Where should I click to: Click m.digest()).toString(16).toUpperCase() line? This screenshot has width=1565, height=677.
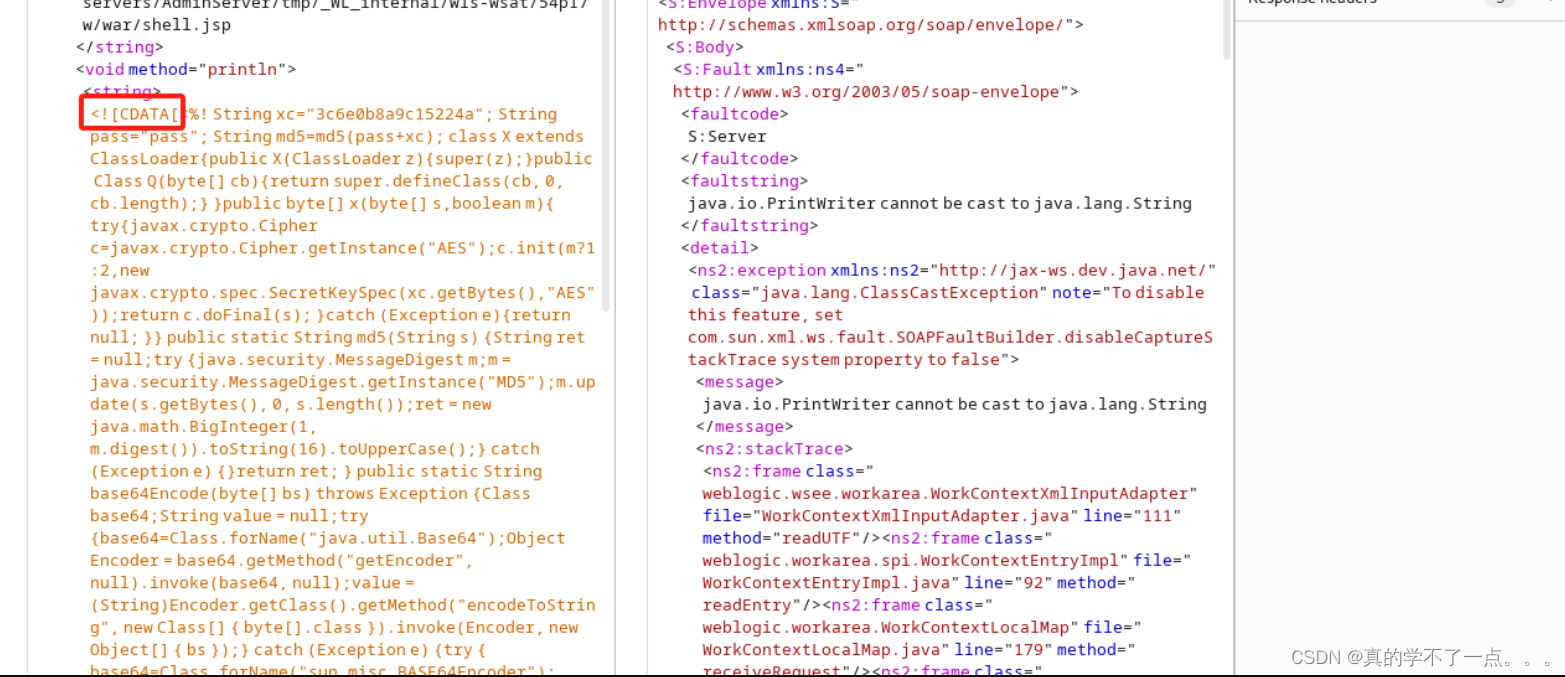coord(288,449)
